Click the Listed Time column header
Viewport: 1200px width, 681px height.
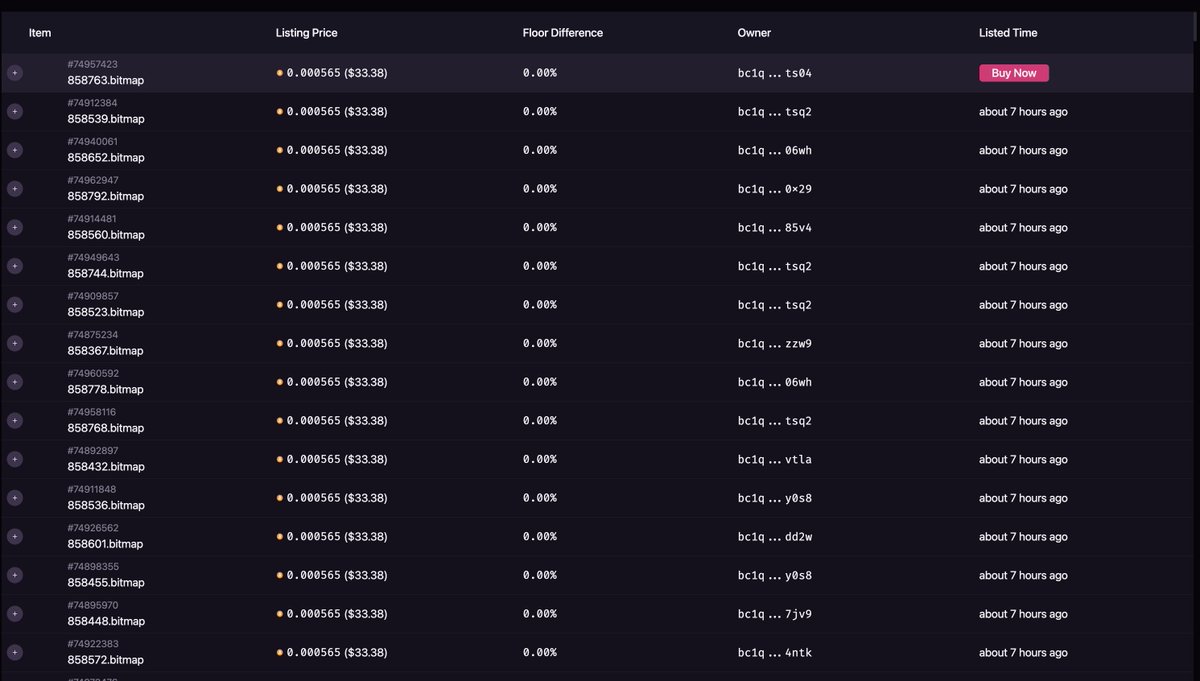tap(1008, 33)
